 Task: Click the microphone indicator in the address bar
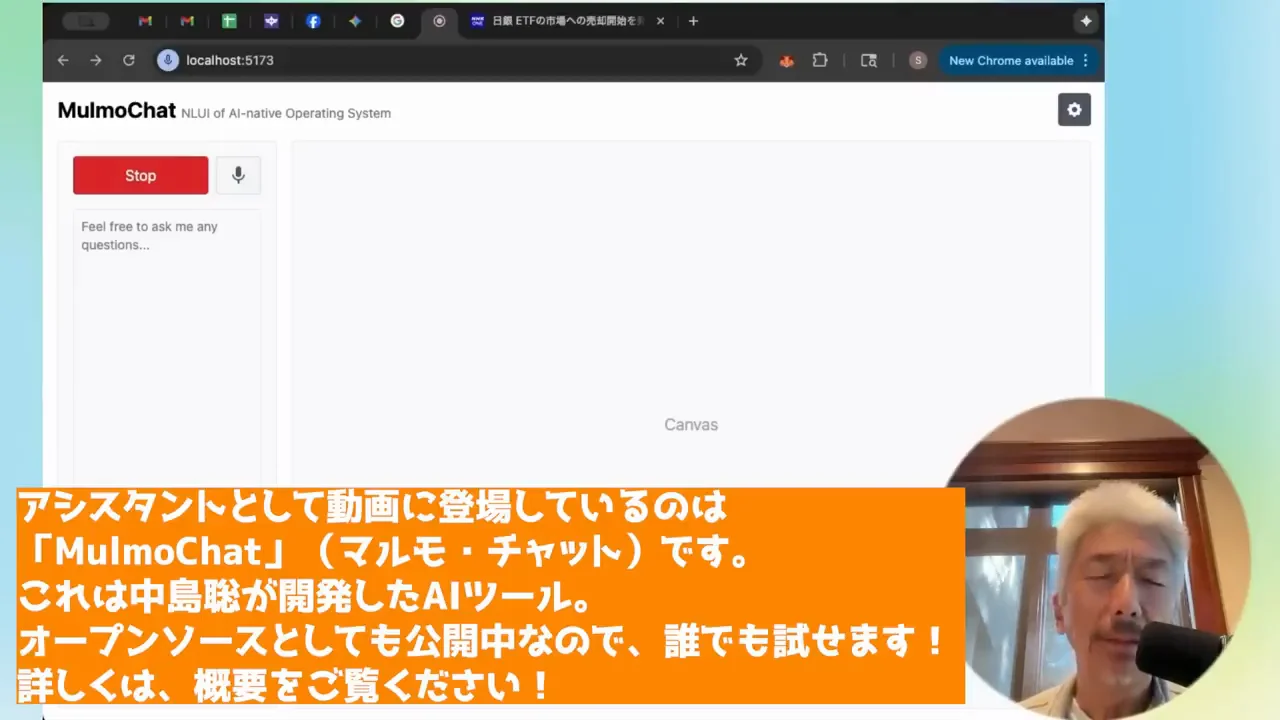pos(168,60)
